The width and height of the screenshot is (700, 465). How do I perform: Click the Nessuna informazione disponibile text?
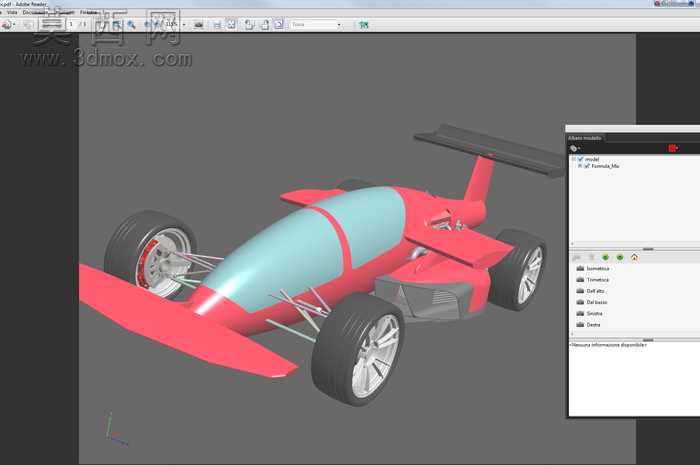pyautogui.click(x=608, y=345)
